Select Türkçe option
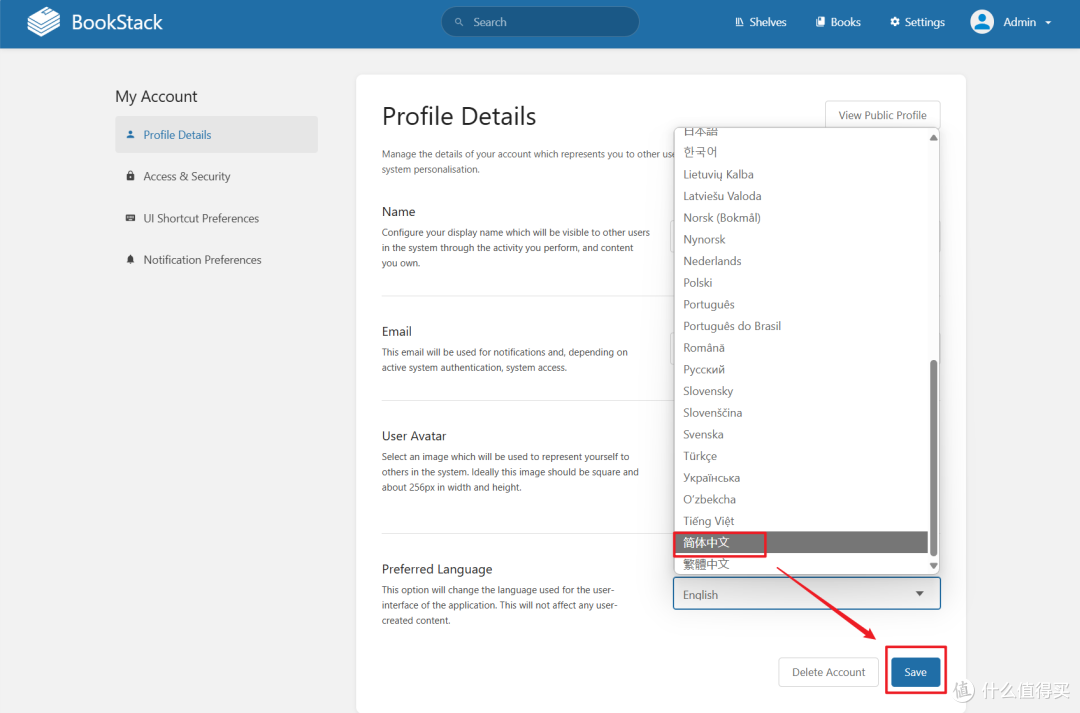Image resolution: width=1080 pixels, height=713 pixels. click(801, 456)
